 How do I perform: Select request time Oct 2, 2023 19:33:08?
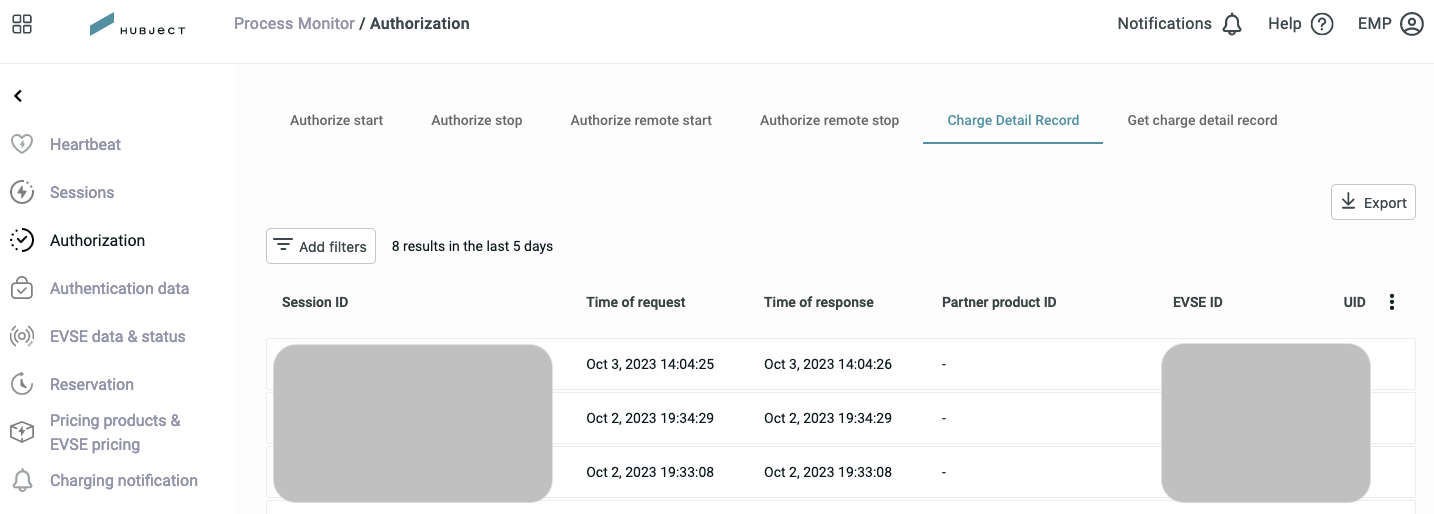click(650, 472)
